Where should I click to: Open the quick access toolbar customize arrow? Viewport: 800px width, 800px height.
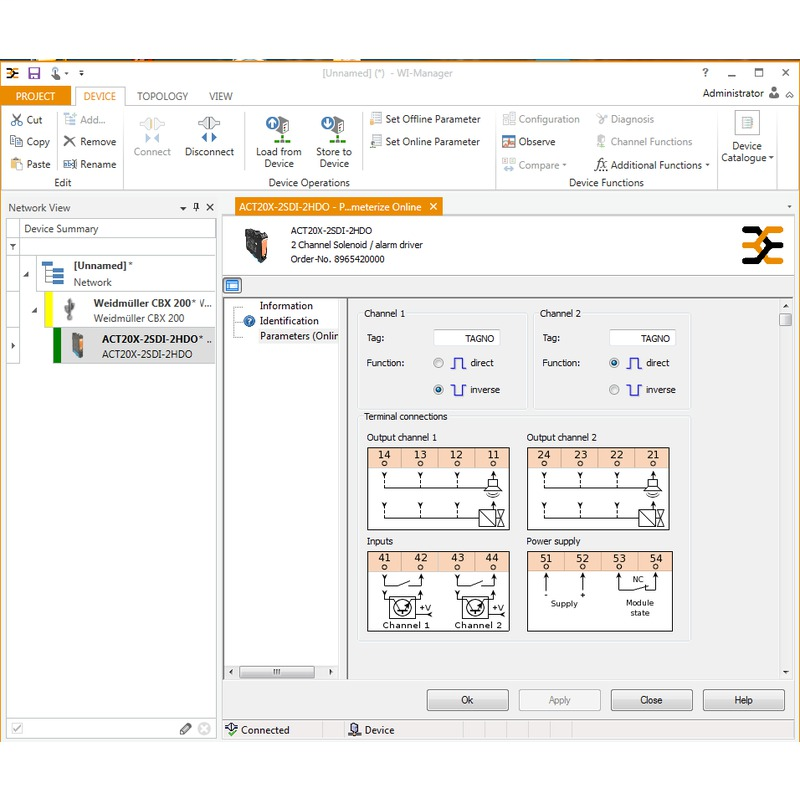(81, 73)
